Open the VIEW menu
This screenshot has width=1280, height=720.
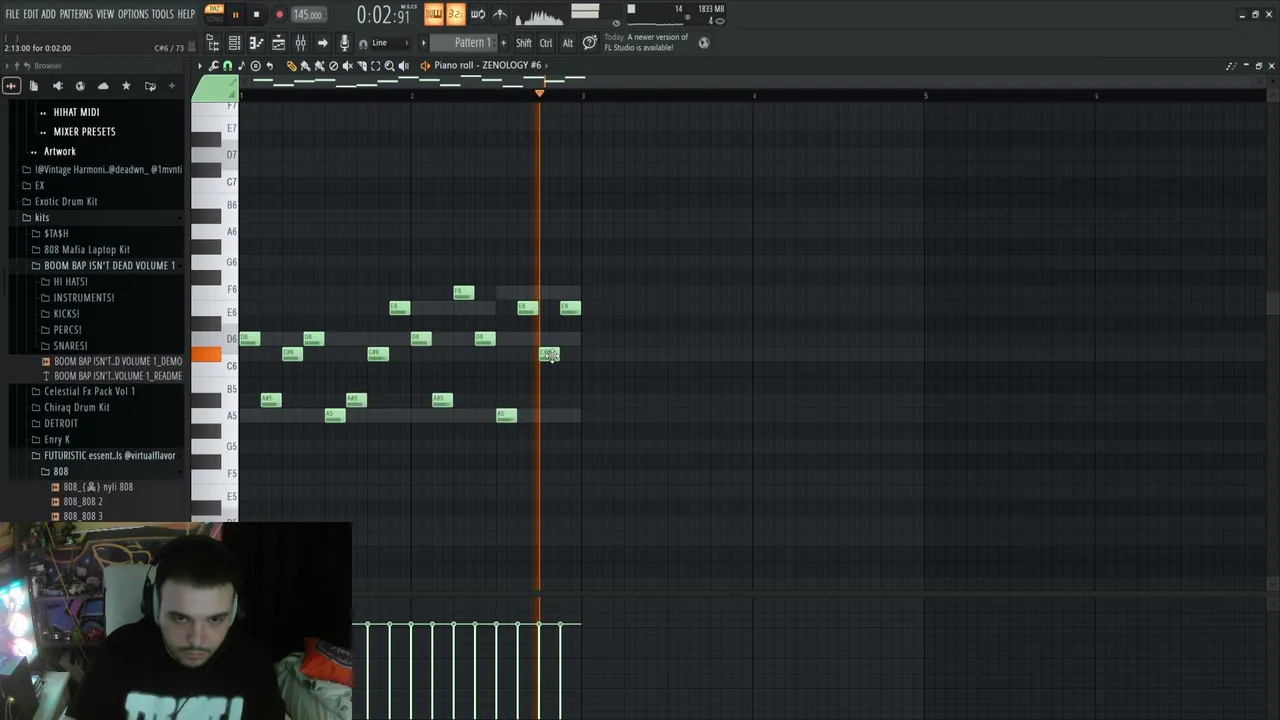pos(105,14)
